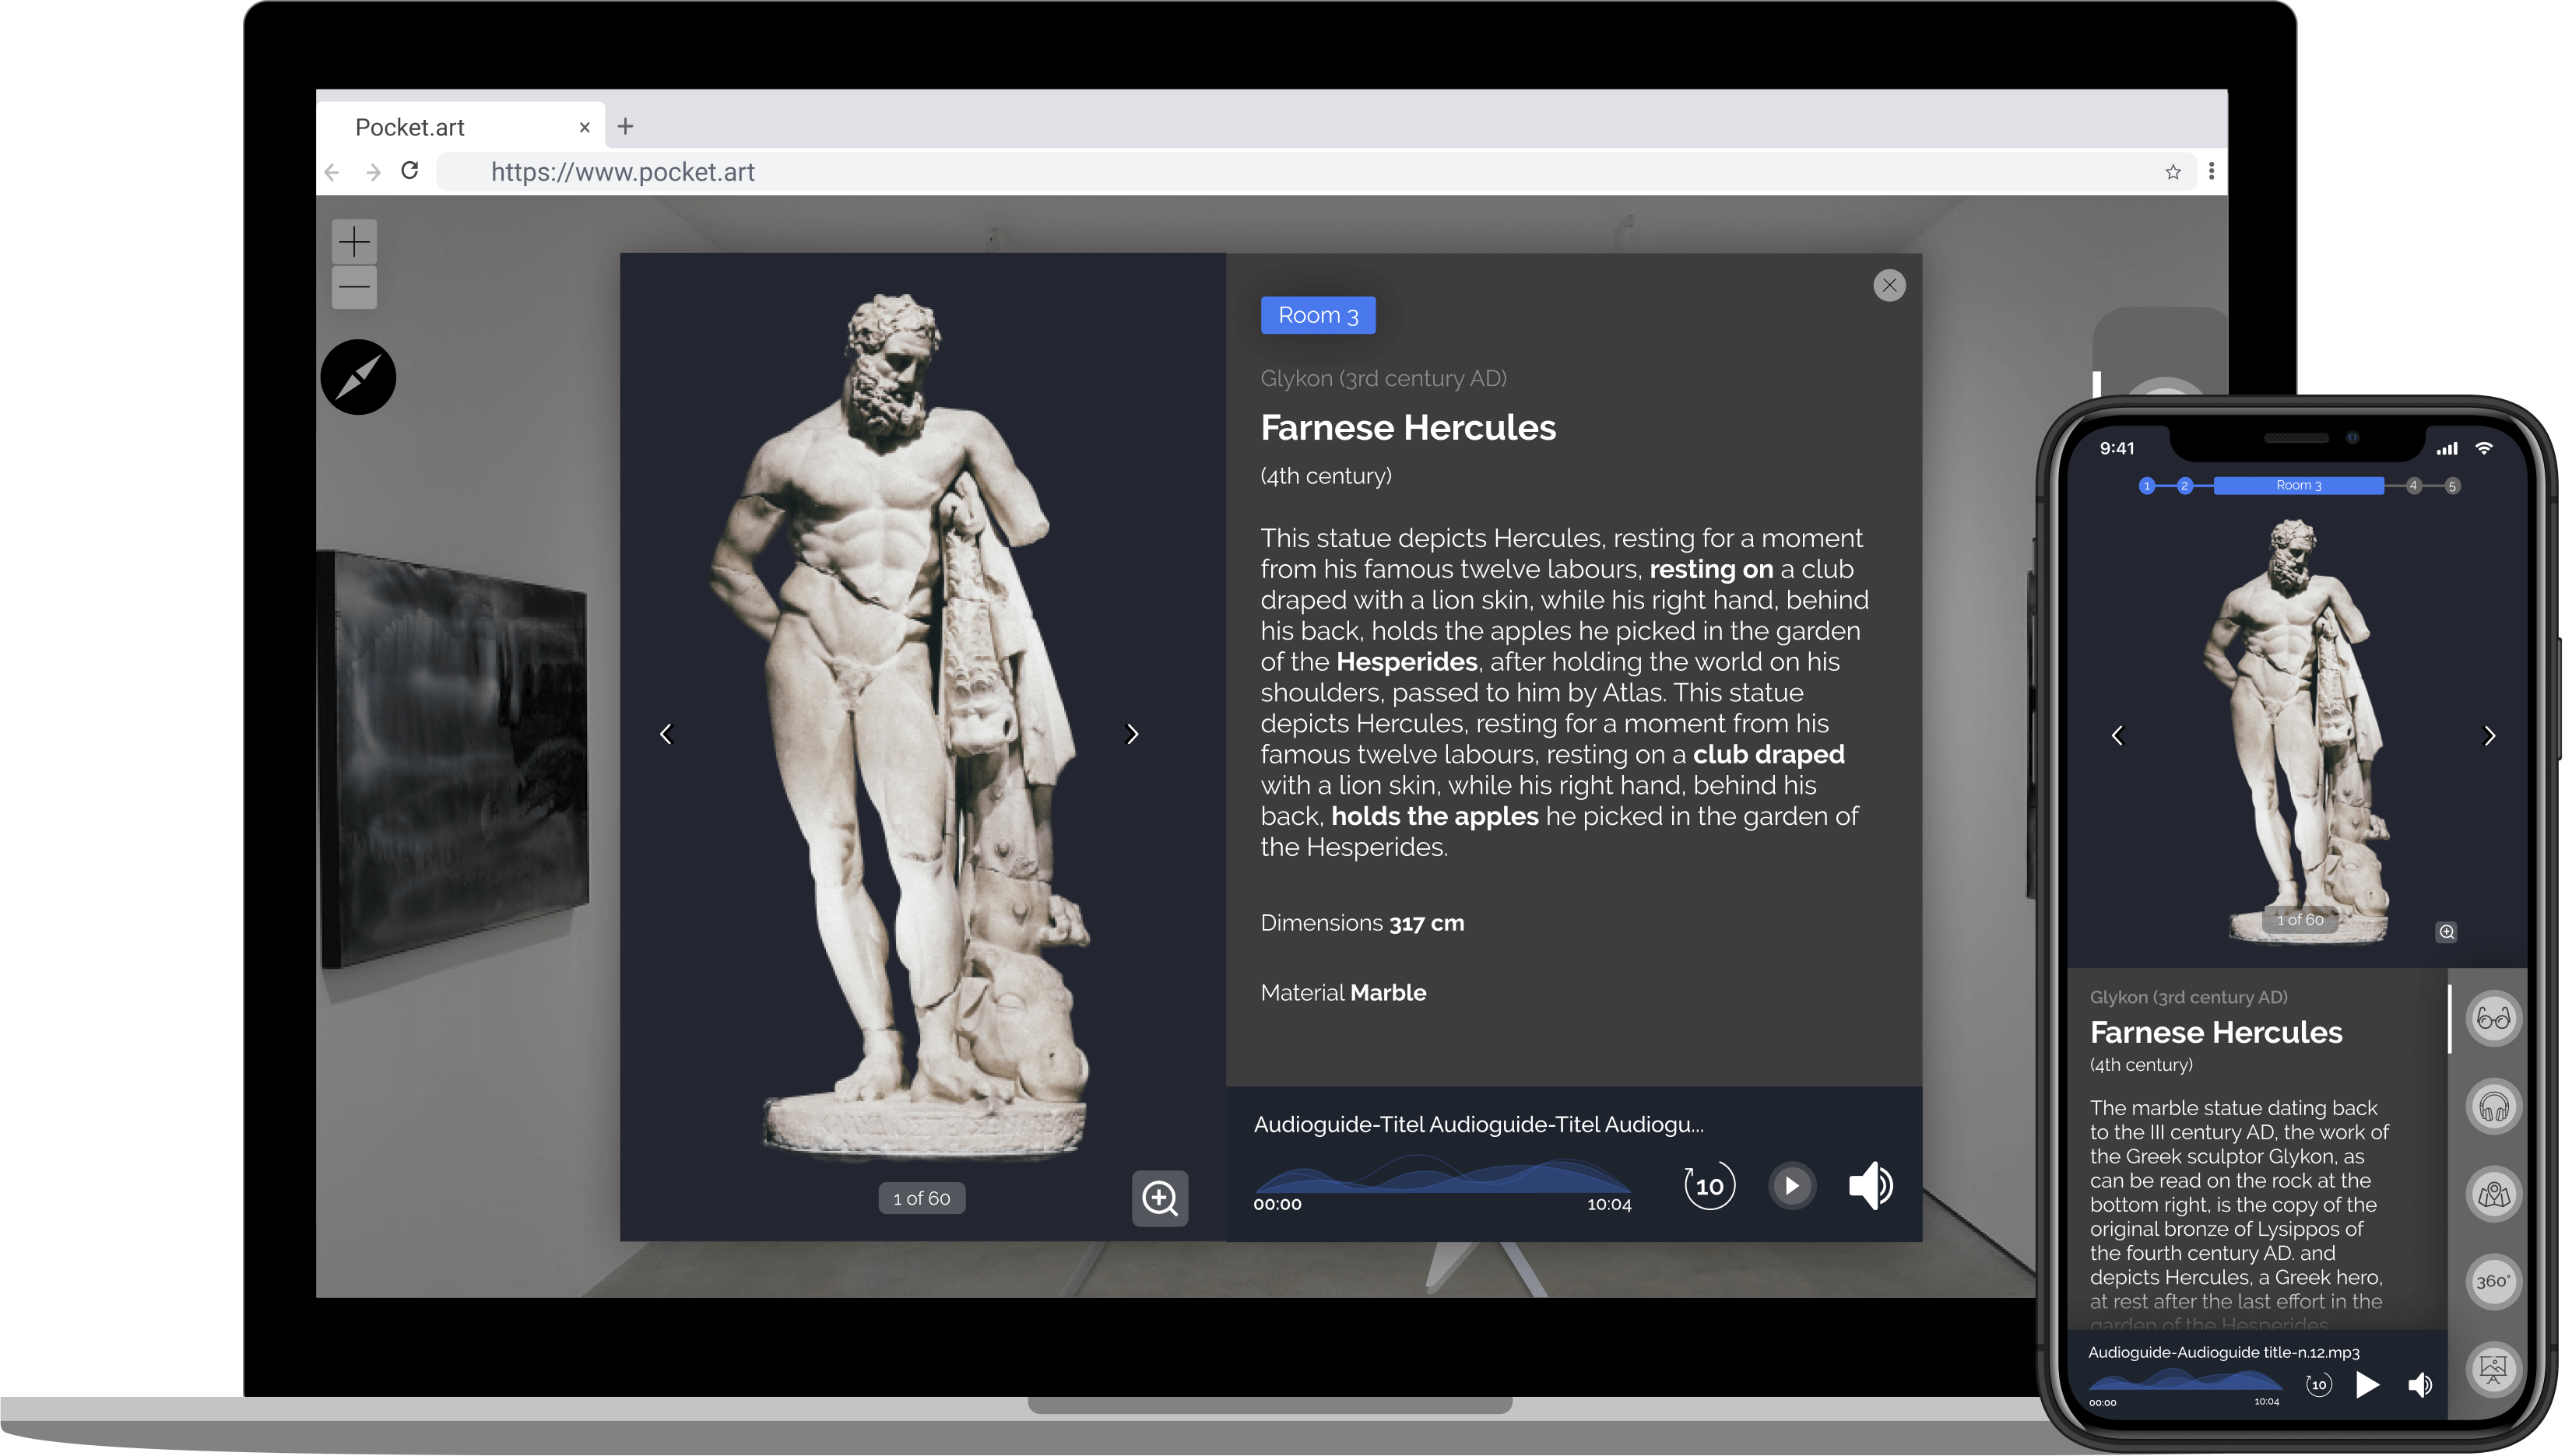Click the 'Farnese Hercules' heading on phone
2565x1456 pixels.
2216,1032
